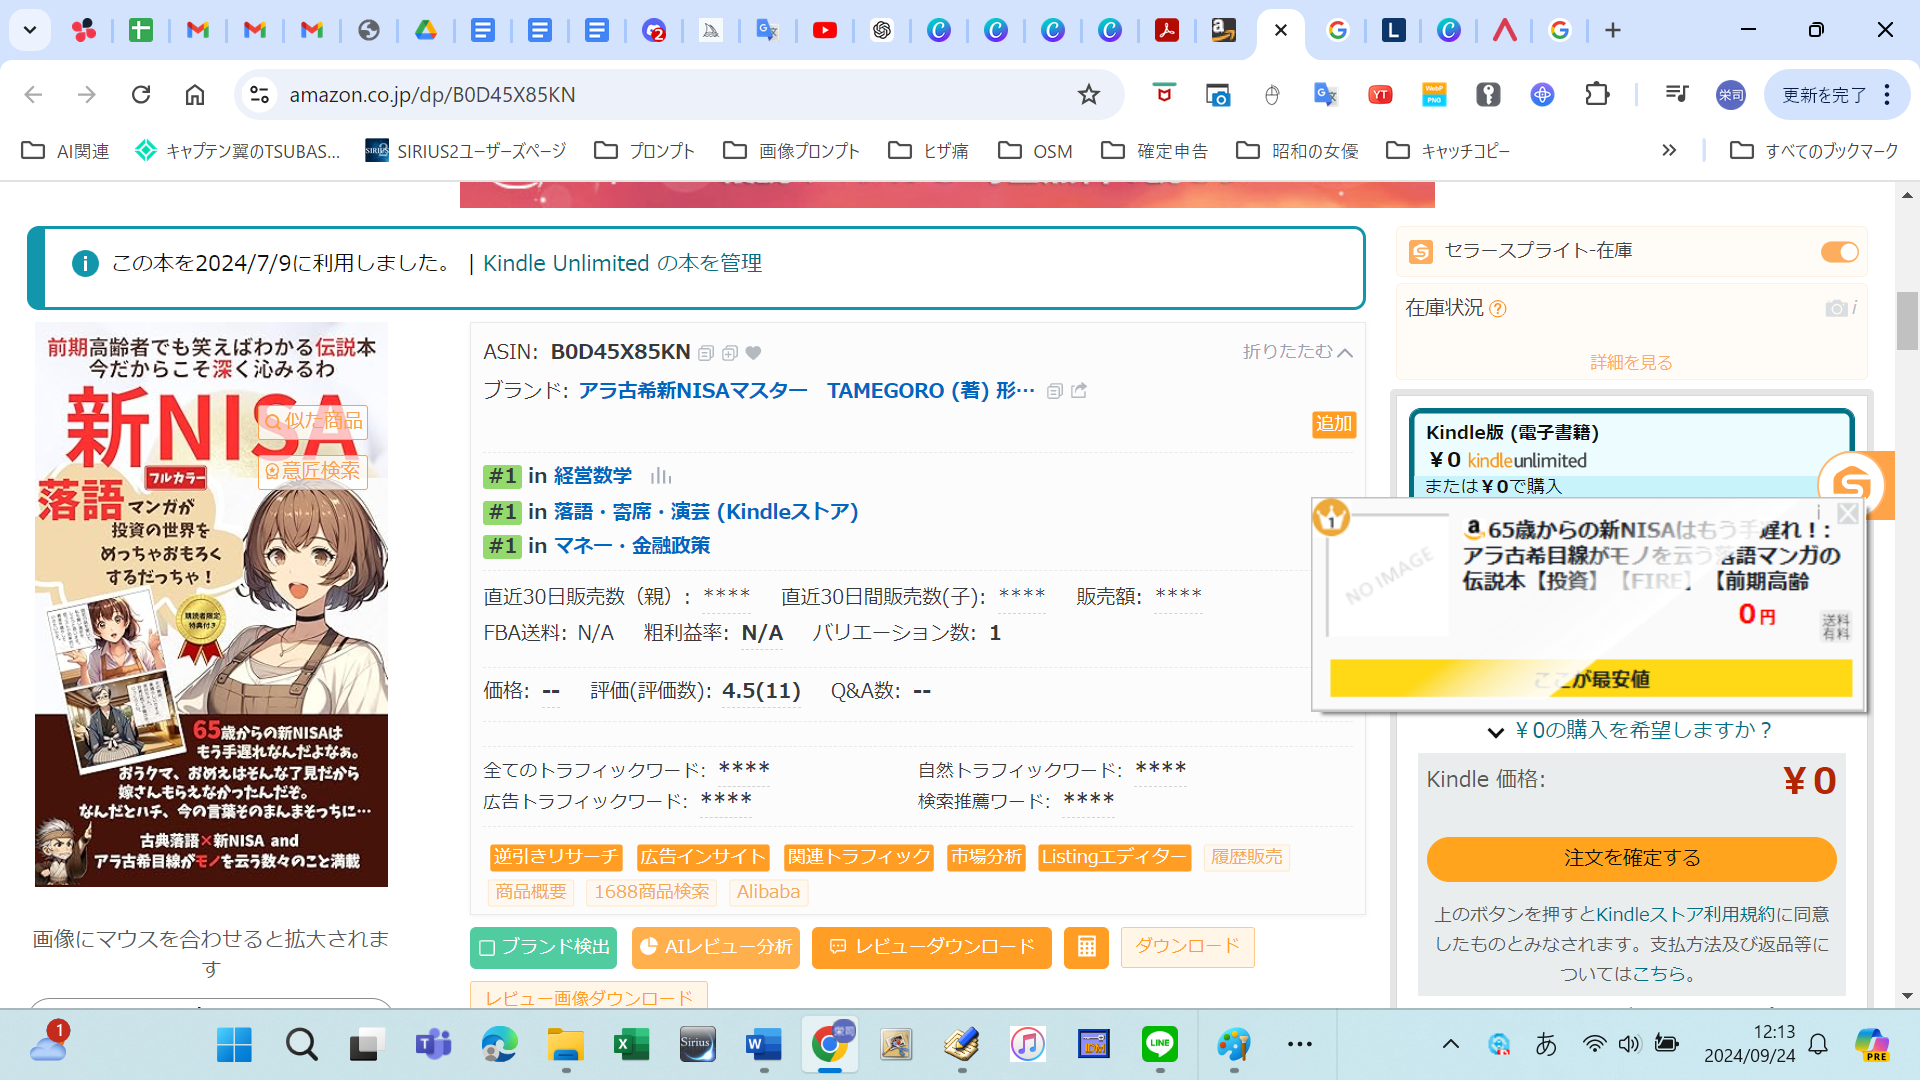Image resolution: width=1920 pixels, height=1080 pixels.
Task: Click the heart icon next to ASIN
Action: coord(754,353)
